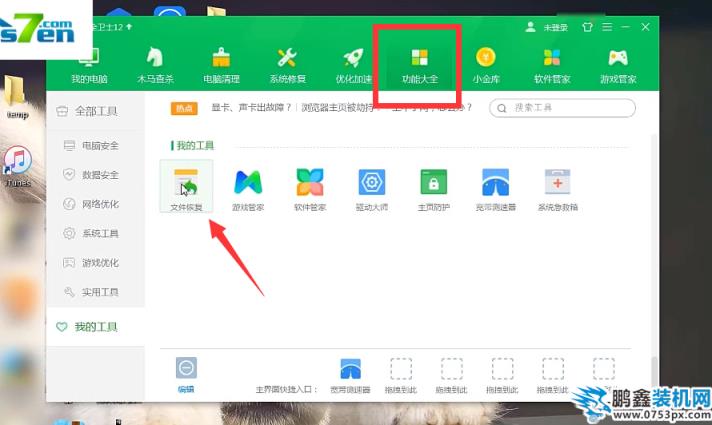Open the 显卡、声卡出故障 link

(251, 108)
